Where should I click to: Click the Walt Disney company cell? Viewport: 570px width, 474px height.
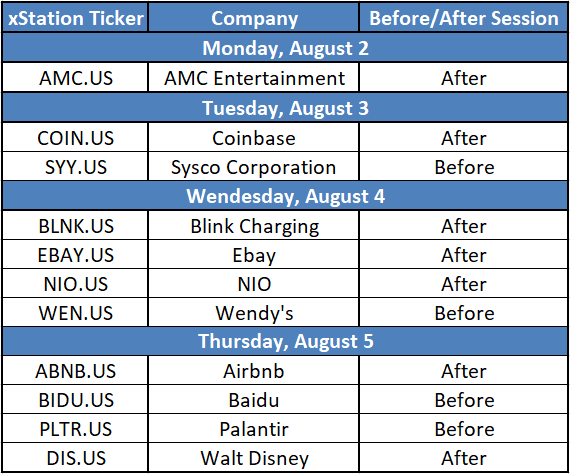pos(254,457)
